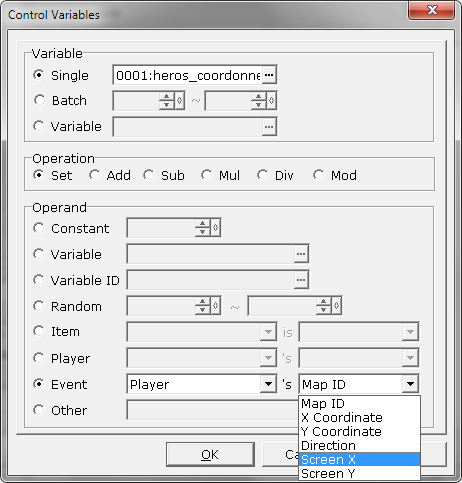The image size is (462, 483).
Task: Select Map ID from the dropdown list
Action: point(359,404)
